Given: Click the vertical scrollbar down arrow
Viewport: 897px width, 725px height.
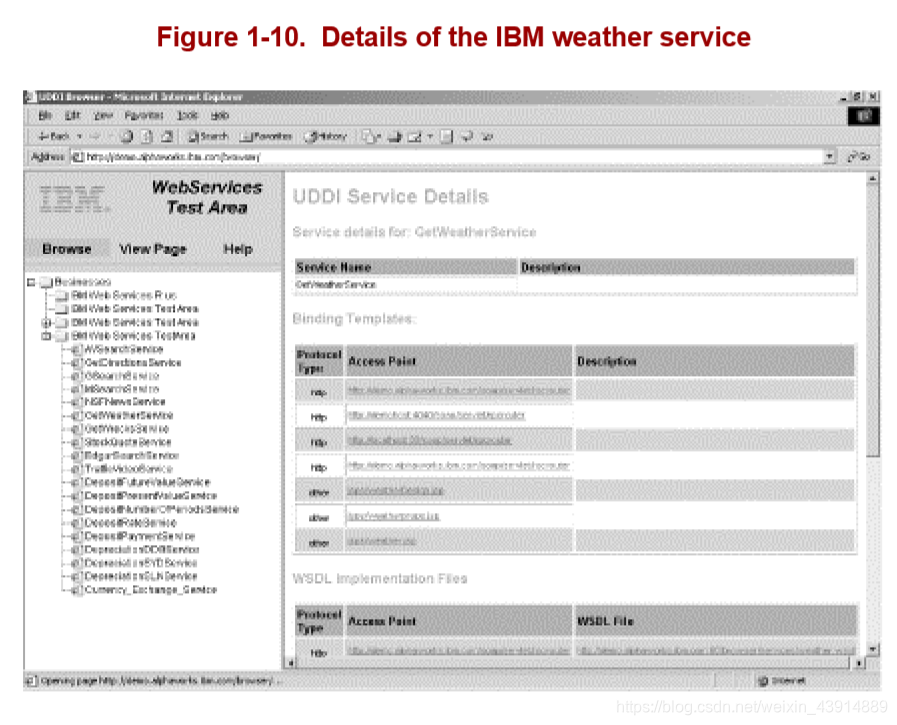Looking at the screenshot, I should point(872,649).
